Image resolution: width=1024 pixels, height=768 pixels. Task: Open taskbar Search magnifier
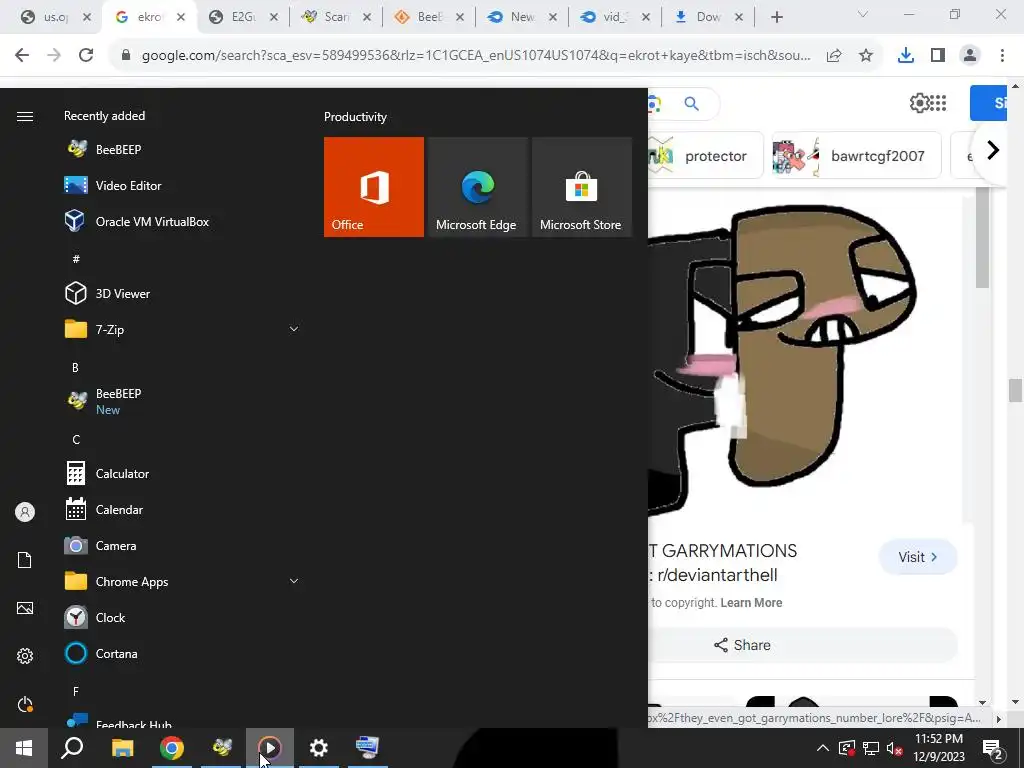click(72, 748)
